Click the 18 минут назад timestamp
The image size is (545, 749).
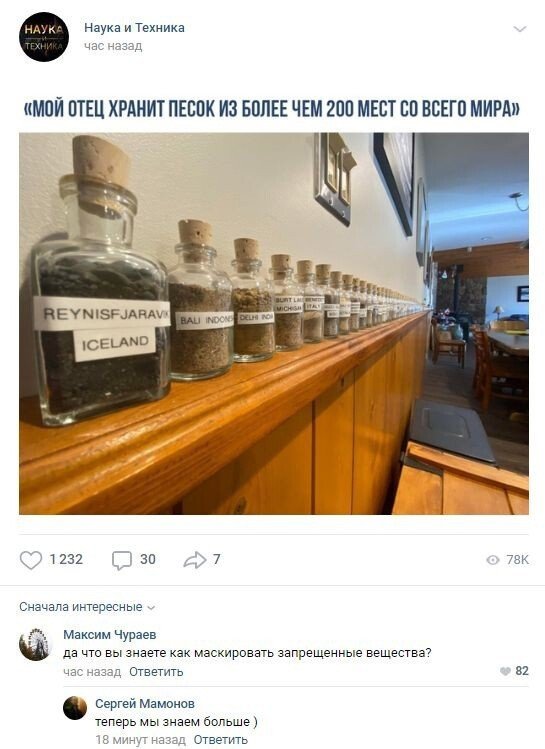point(140,740)
